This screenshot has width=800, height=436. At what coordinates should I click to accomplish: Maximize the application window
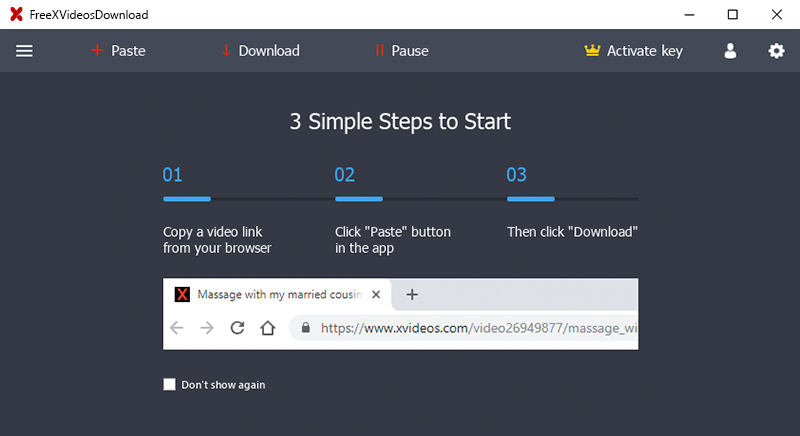(733, 15)
